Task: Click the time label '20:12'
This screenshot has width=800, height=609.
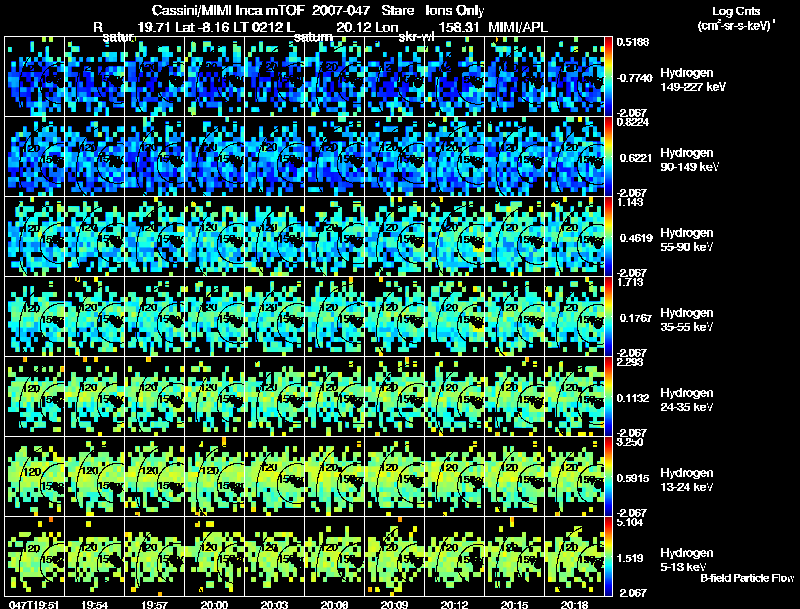Action: tap(454, 605)
